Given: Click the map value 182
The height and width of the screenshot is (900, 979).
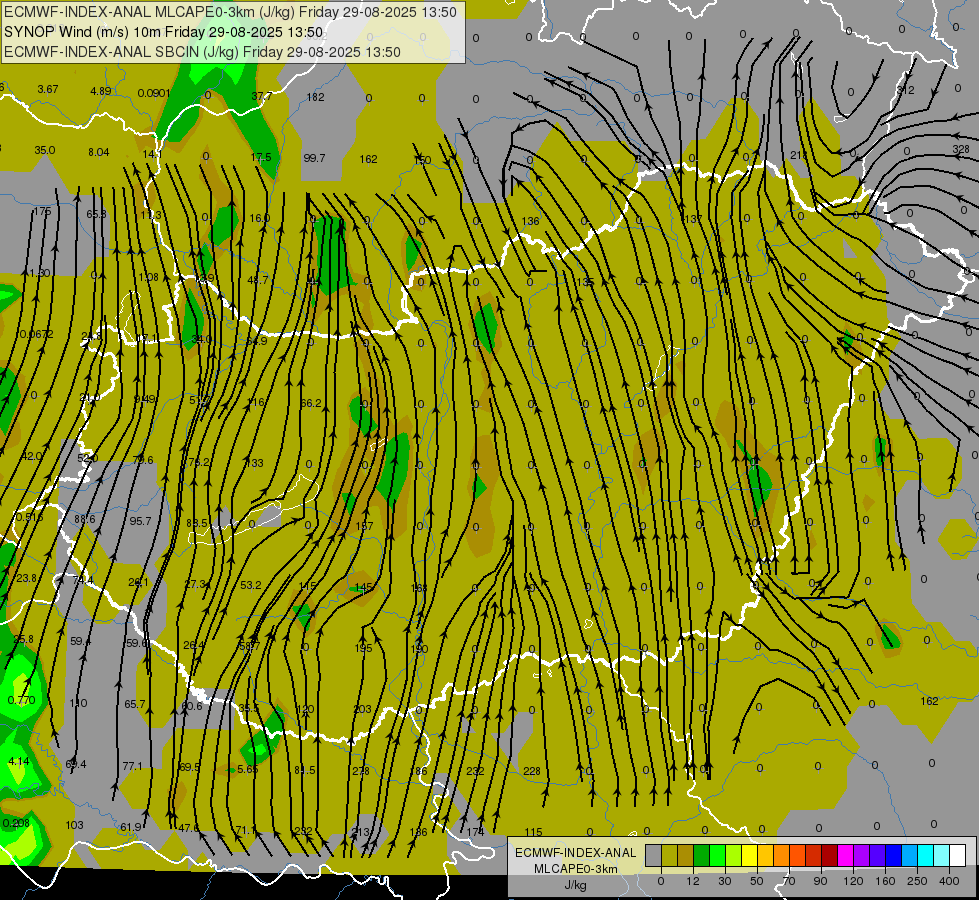Looking at the screenshot, I should (x=315, y=97).
